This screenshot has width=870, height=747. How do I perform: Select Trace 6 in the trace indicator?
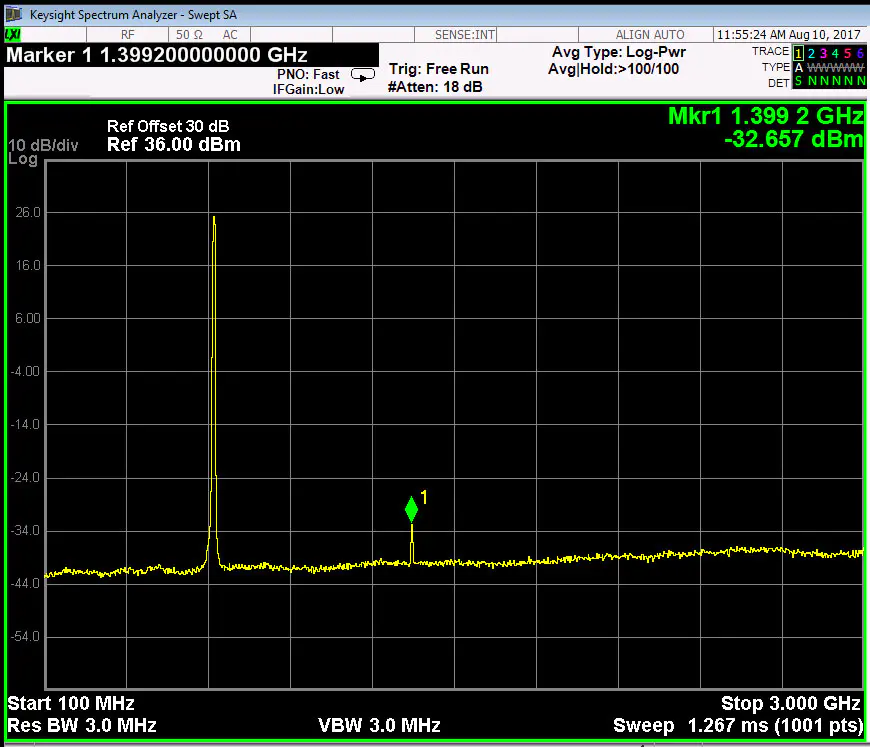(859, 52)
